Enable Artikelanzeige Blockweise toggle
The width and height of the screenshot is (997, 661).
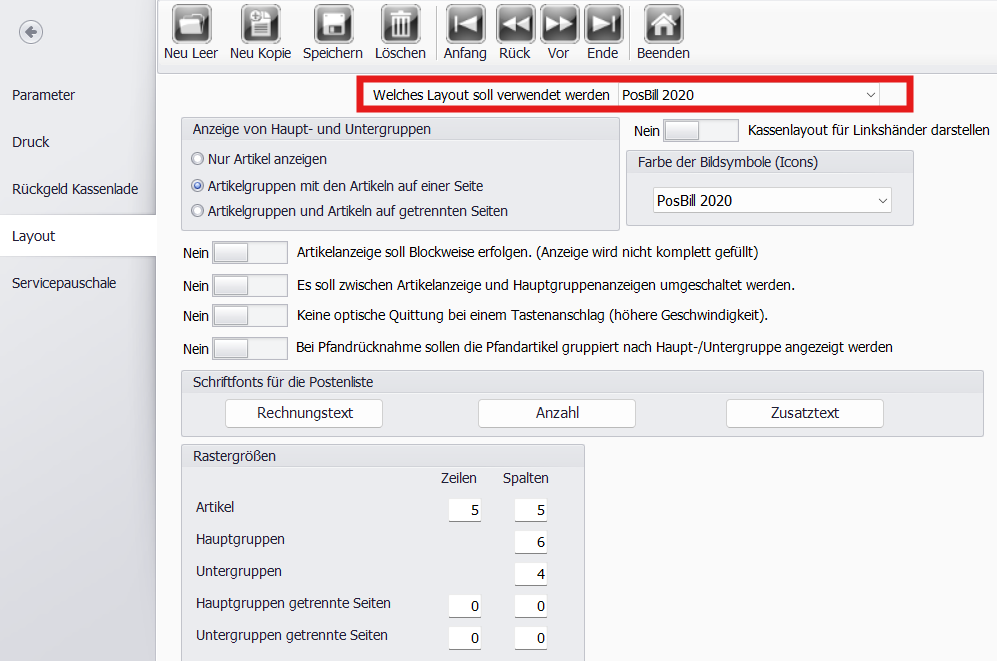(250, 253)
